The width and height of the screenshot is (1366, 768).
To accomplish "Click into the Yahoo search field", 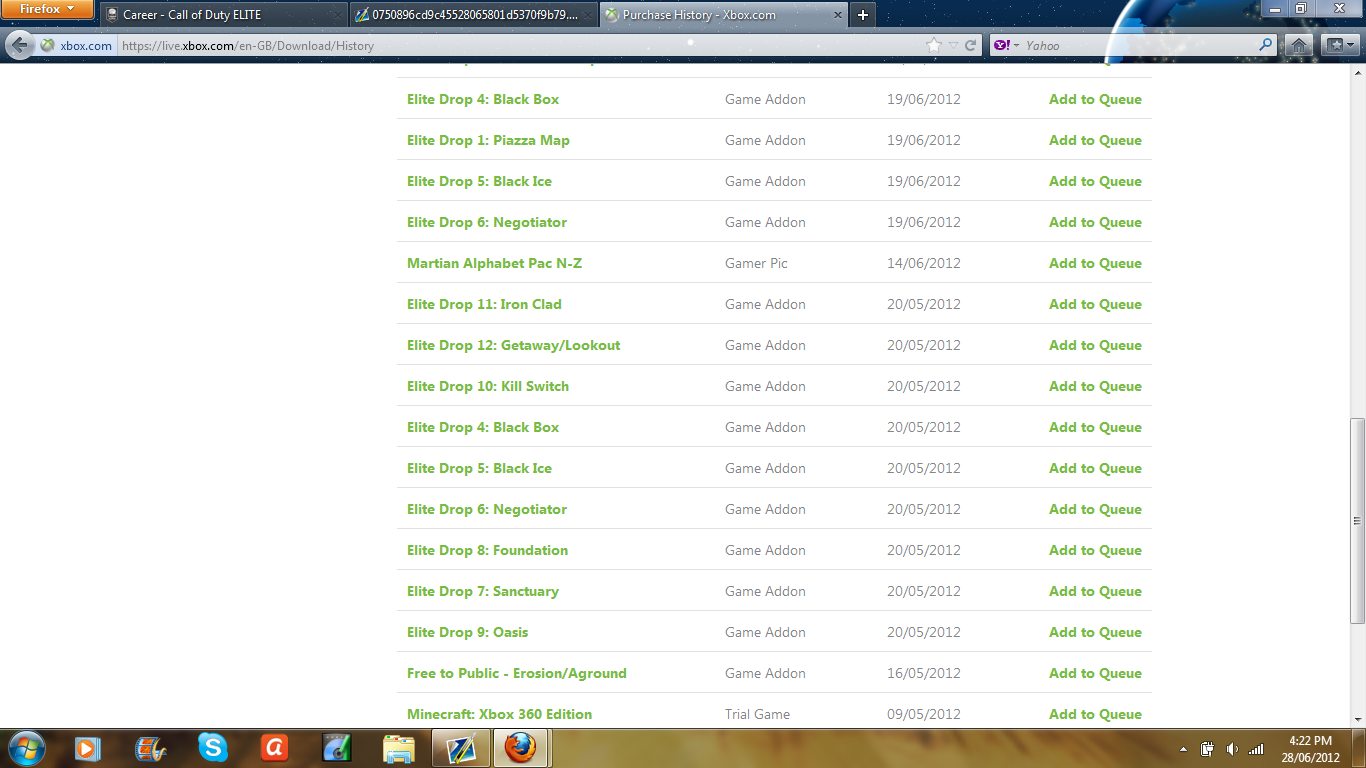I will point(1138,45).
